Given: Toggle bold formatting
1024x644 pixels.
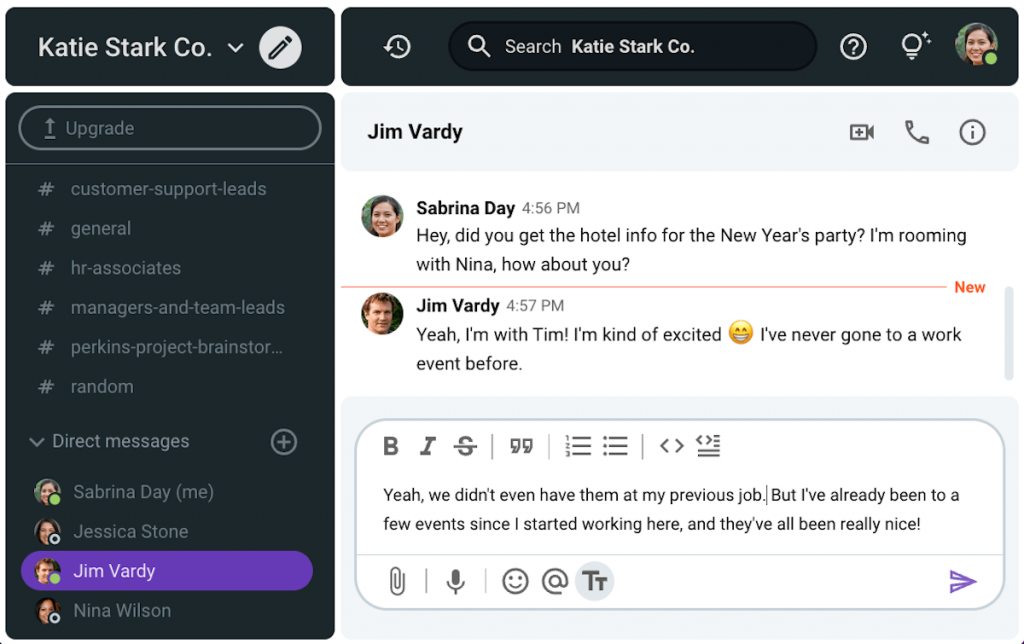Looking at the screenshot, I should pos(391,446).
